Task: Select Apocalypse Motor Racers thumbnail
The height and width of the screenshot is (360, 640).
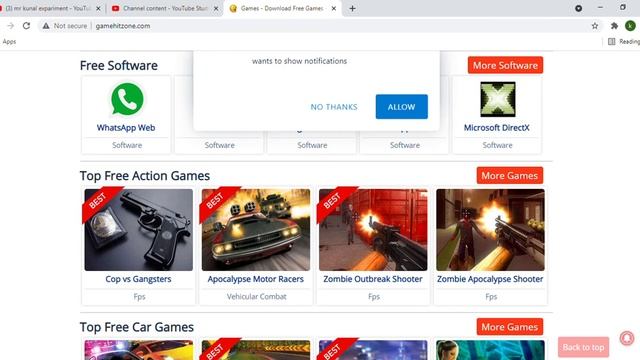Action: [x=256, y=230]
